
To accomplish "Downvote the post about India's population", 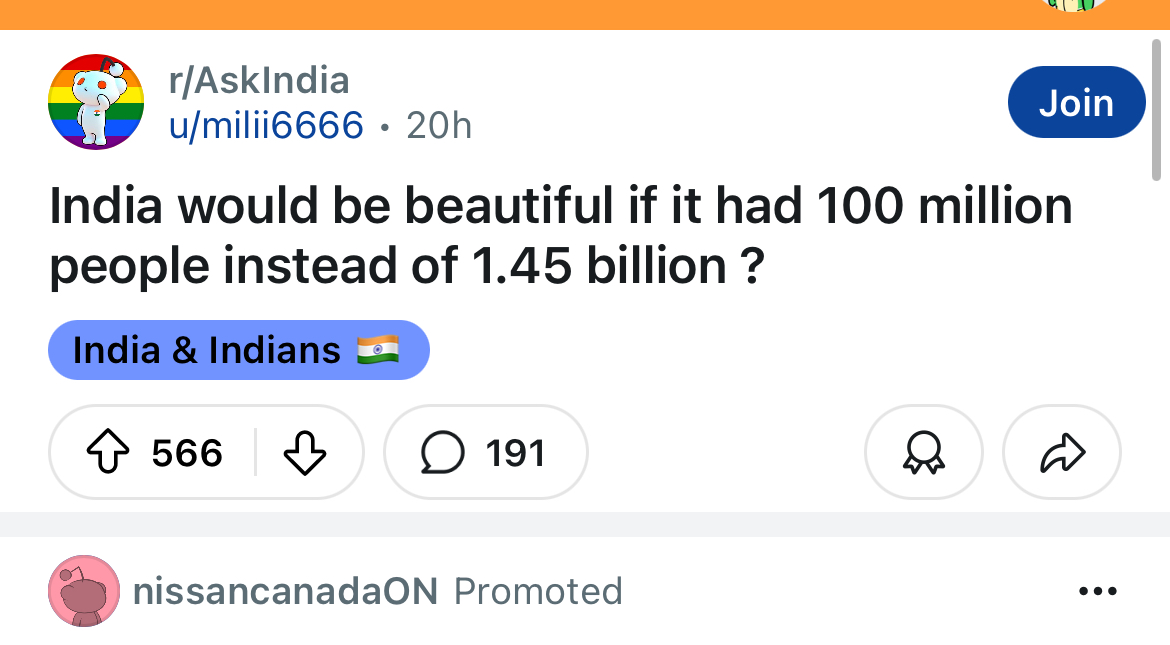I will coord(304,452).
